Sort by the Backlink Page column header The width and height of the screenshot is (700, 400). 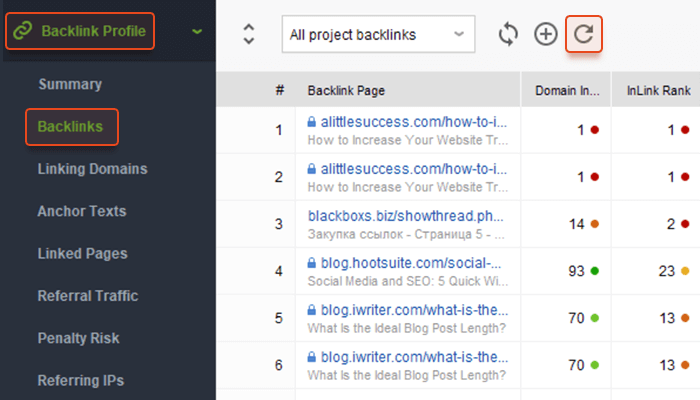[x=346, y=91]
